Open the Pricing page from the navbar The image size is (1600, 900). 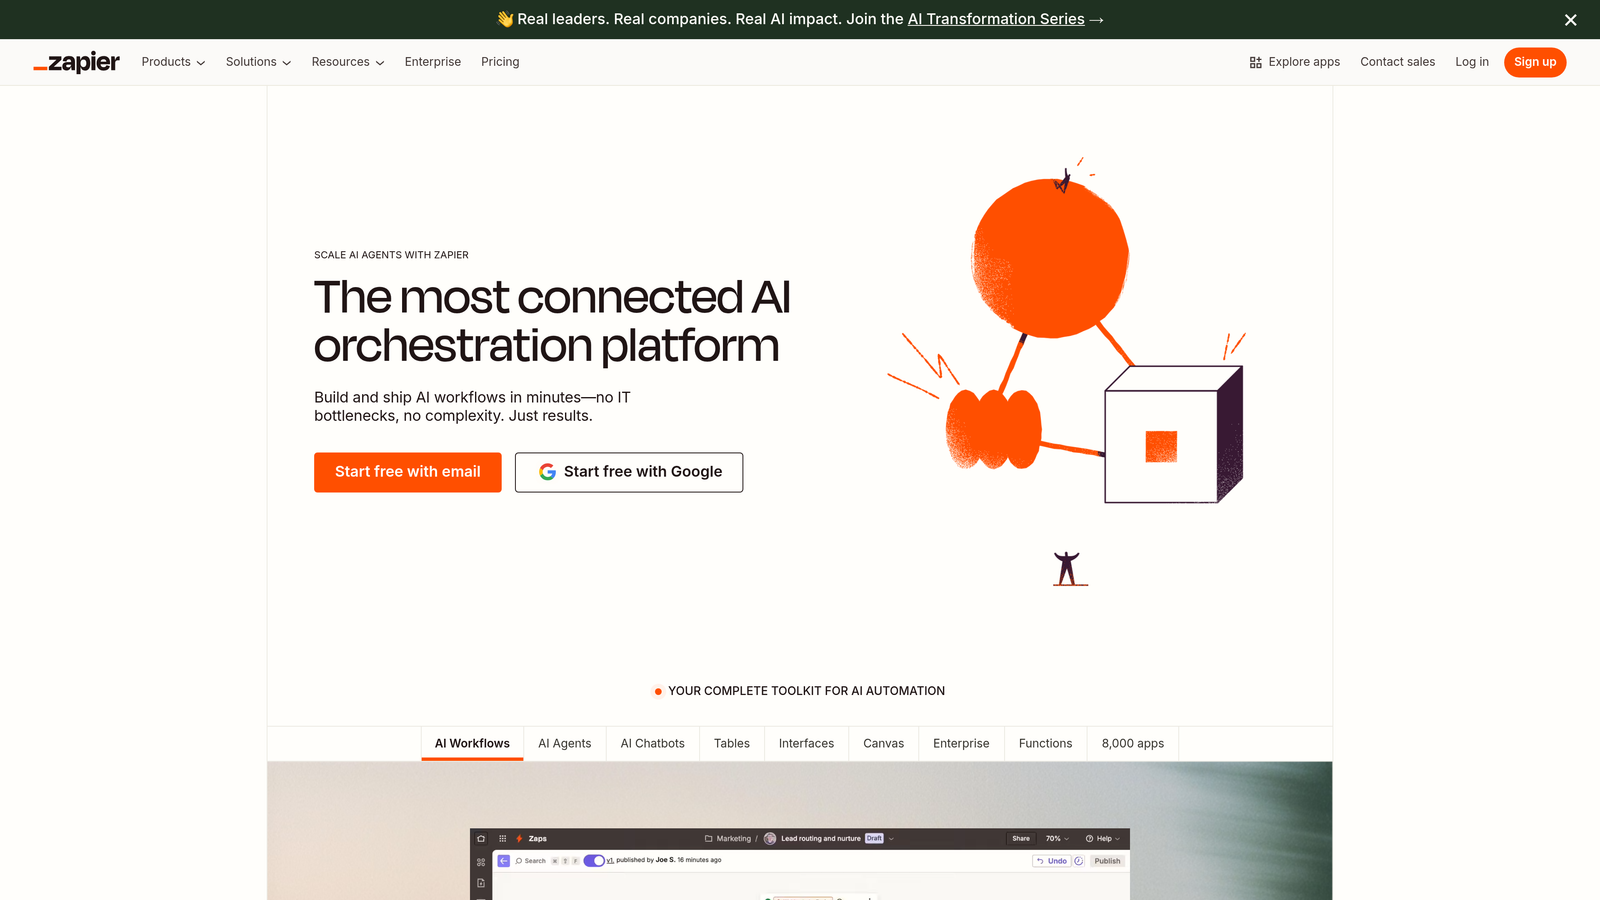(x=500, y=62)
